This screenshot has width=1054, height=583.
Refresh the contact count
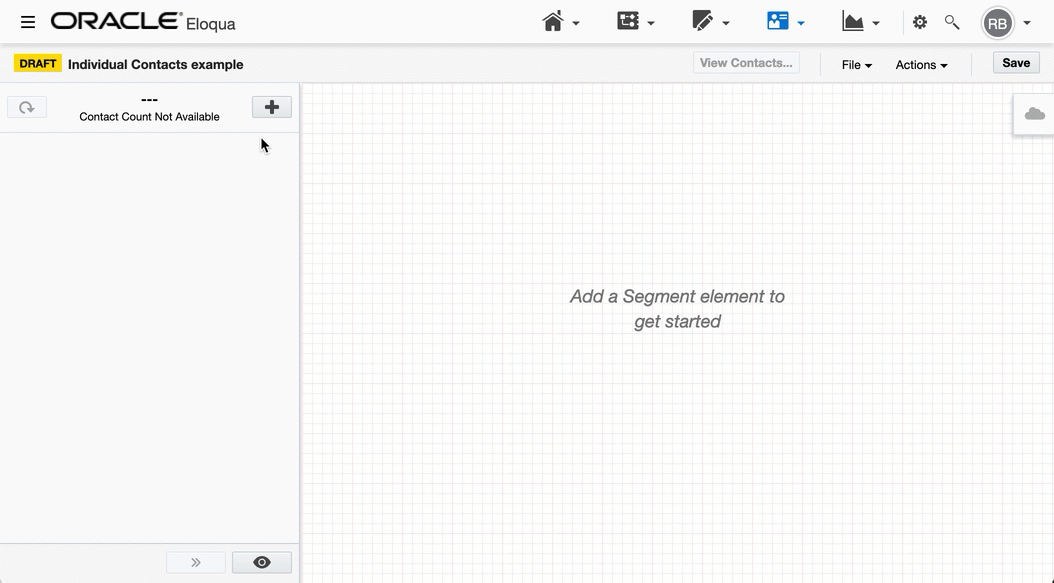pos(27,107)
